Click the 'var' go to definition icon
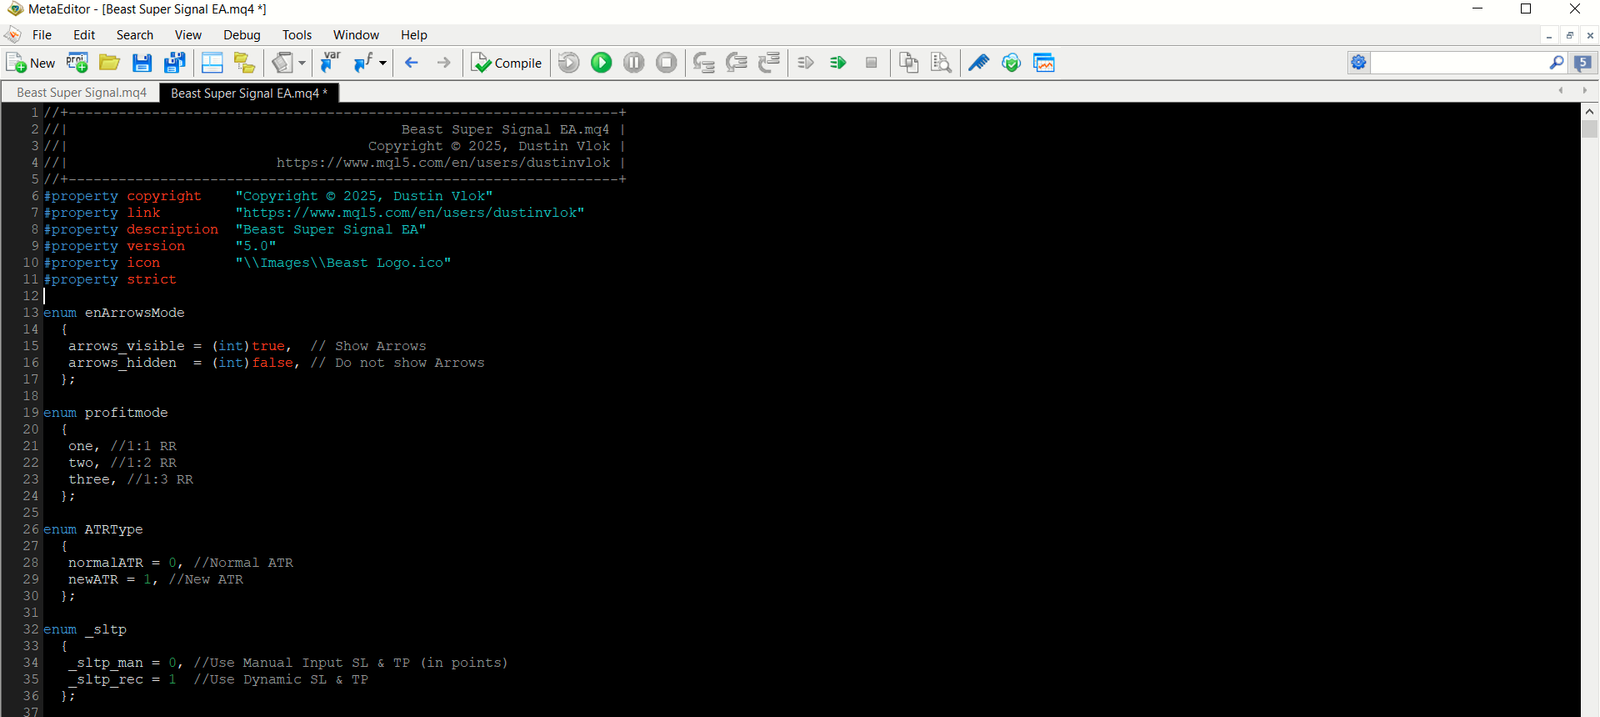The width and height of the screenshot is (1600, 717). click(330, 63)
